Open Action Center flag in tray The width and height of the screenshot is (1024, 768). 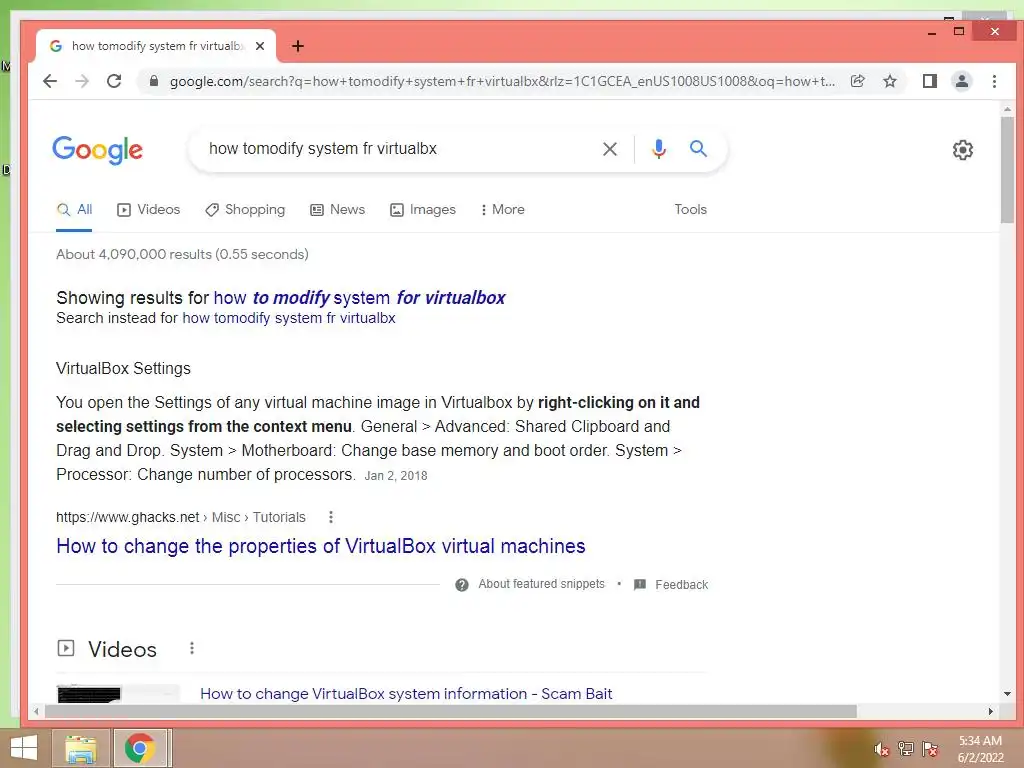coord(929,748)
